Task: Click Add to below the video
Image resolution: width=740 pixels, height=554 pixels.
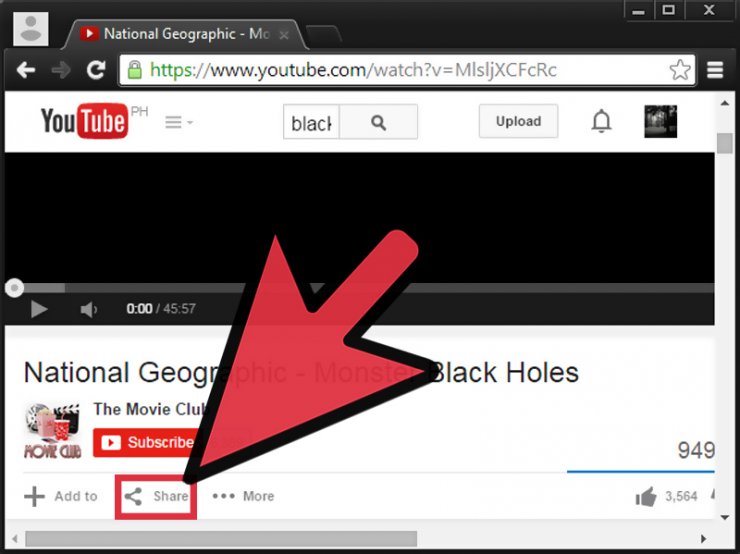Action: [x=61, y=496]
